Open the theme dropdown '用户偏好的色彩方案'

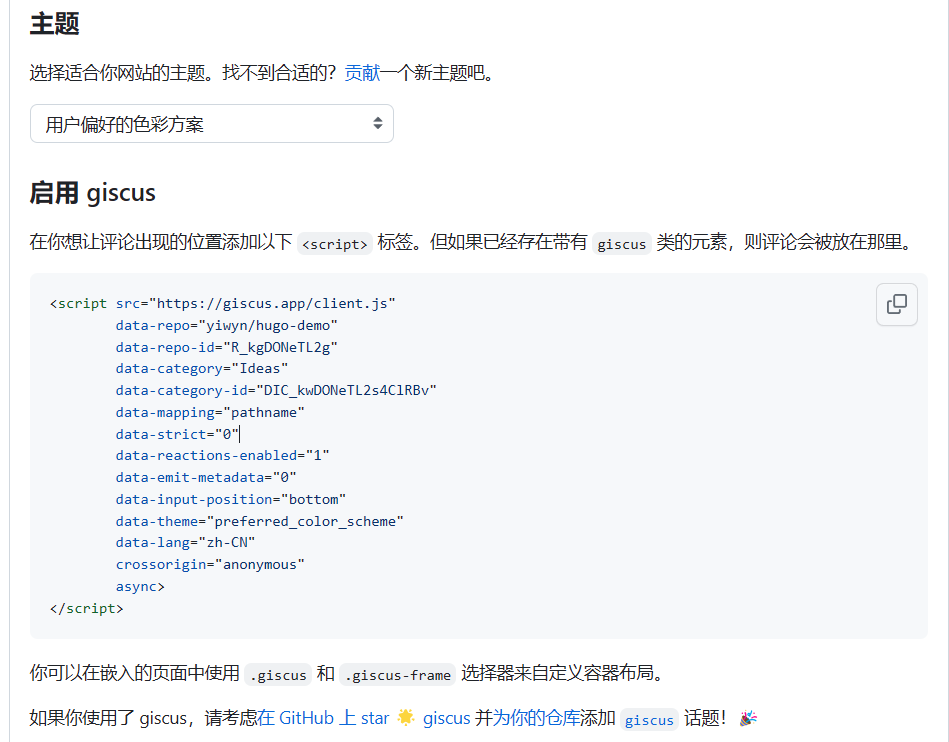[212, 123]
